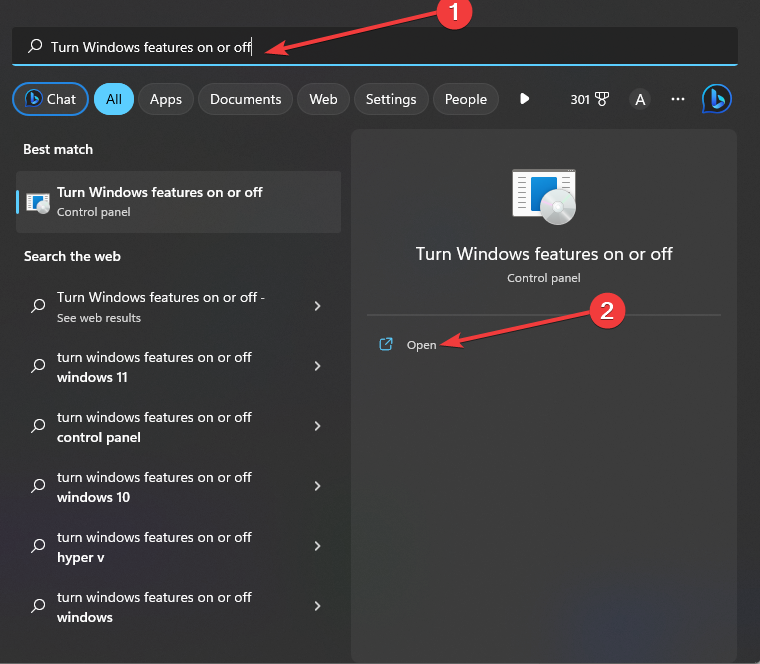Expand the 'windows 11' web suggestion chevron
Viewport: 760px width, 664px height.
(x=317, y=366)
